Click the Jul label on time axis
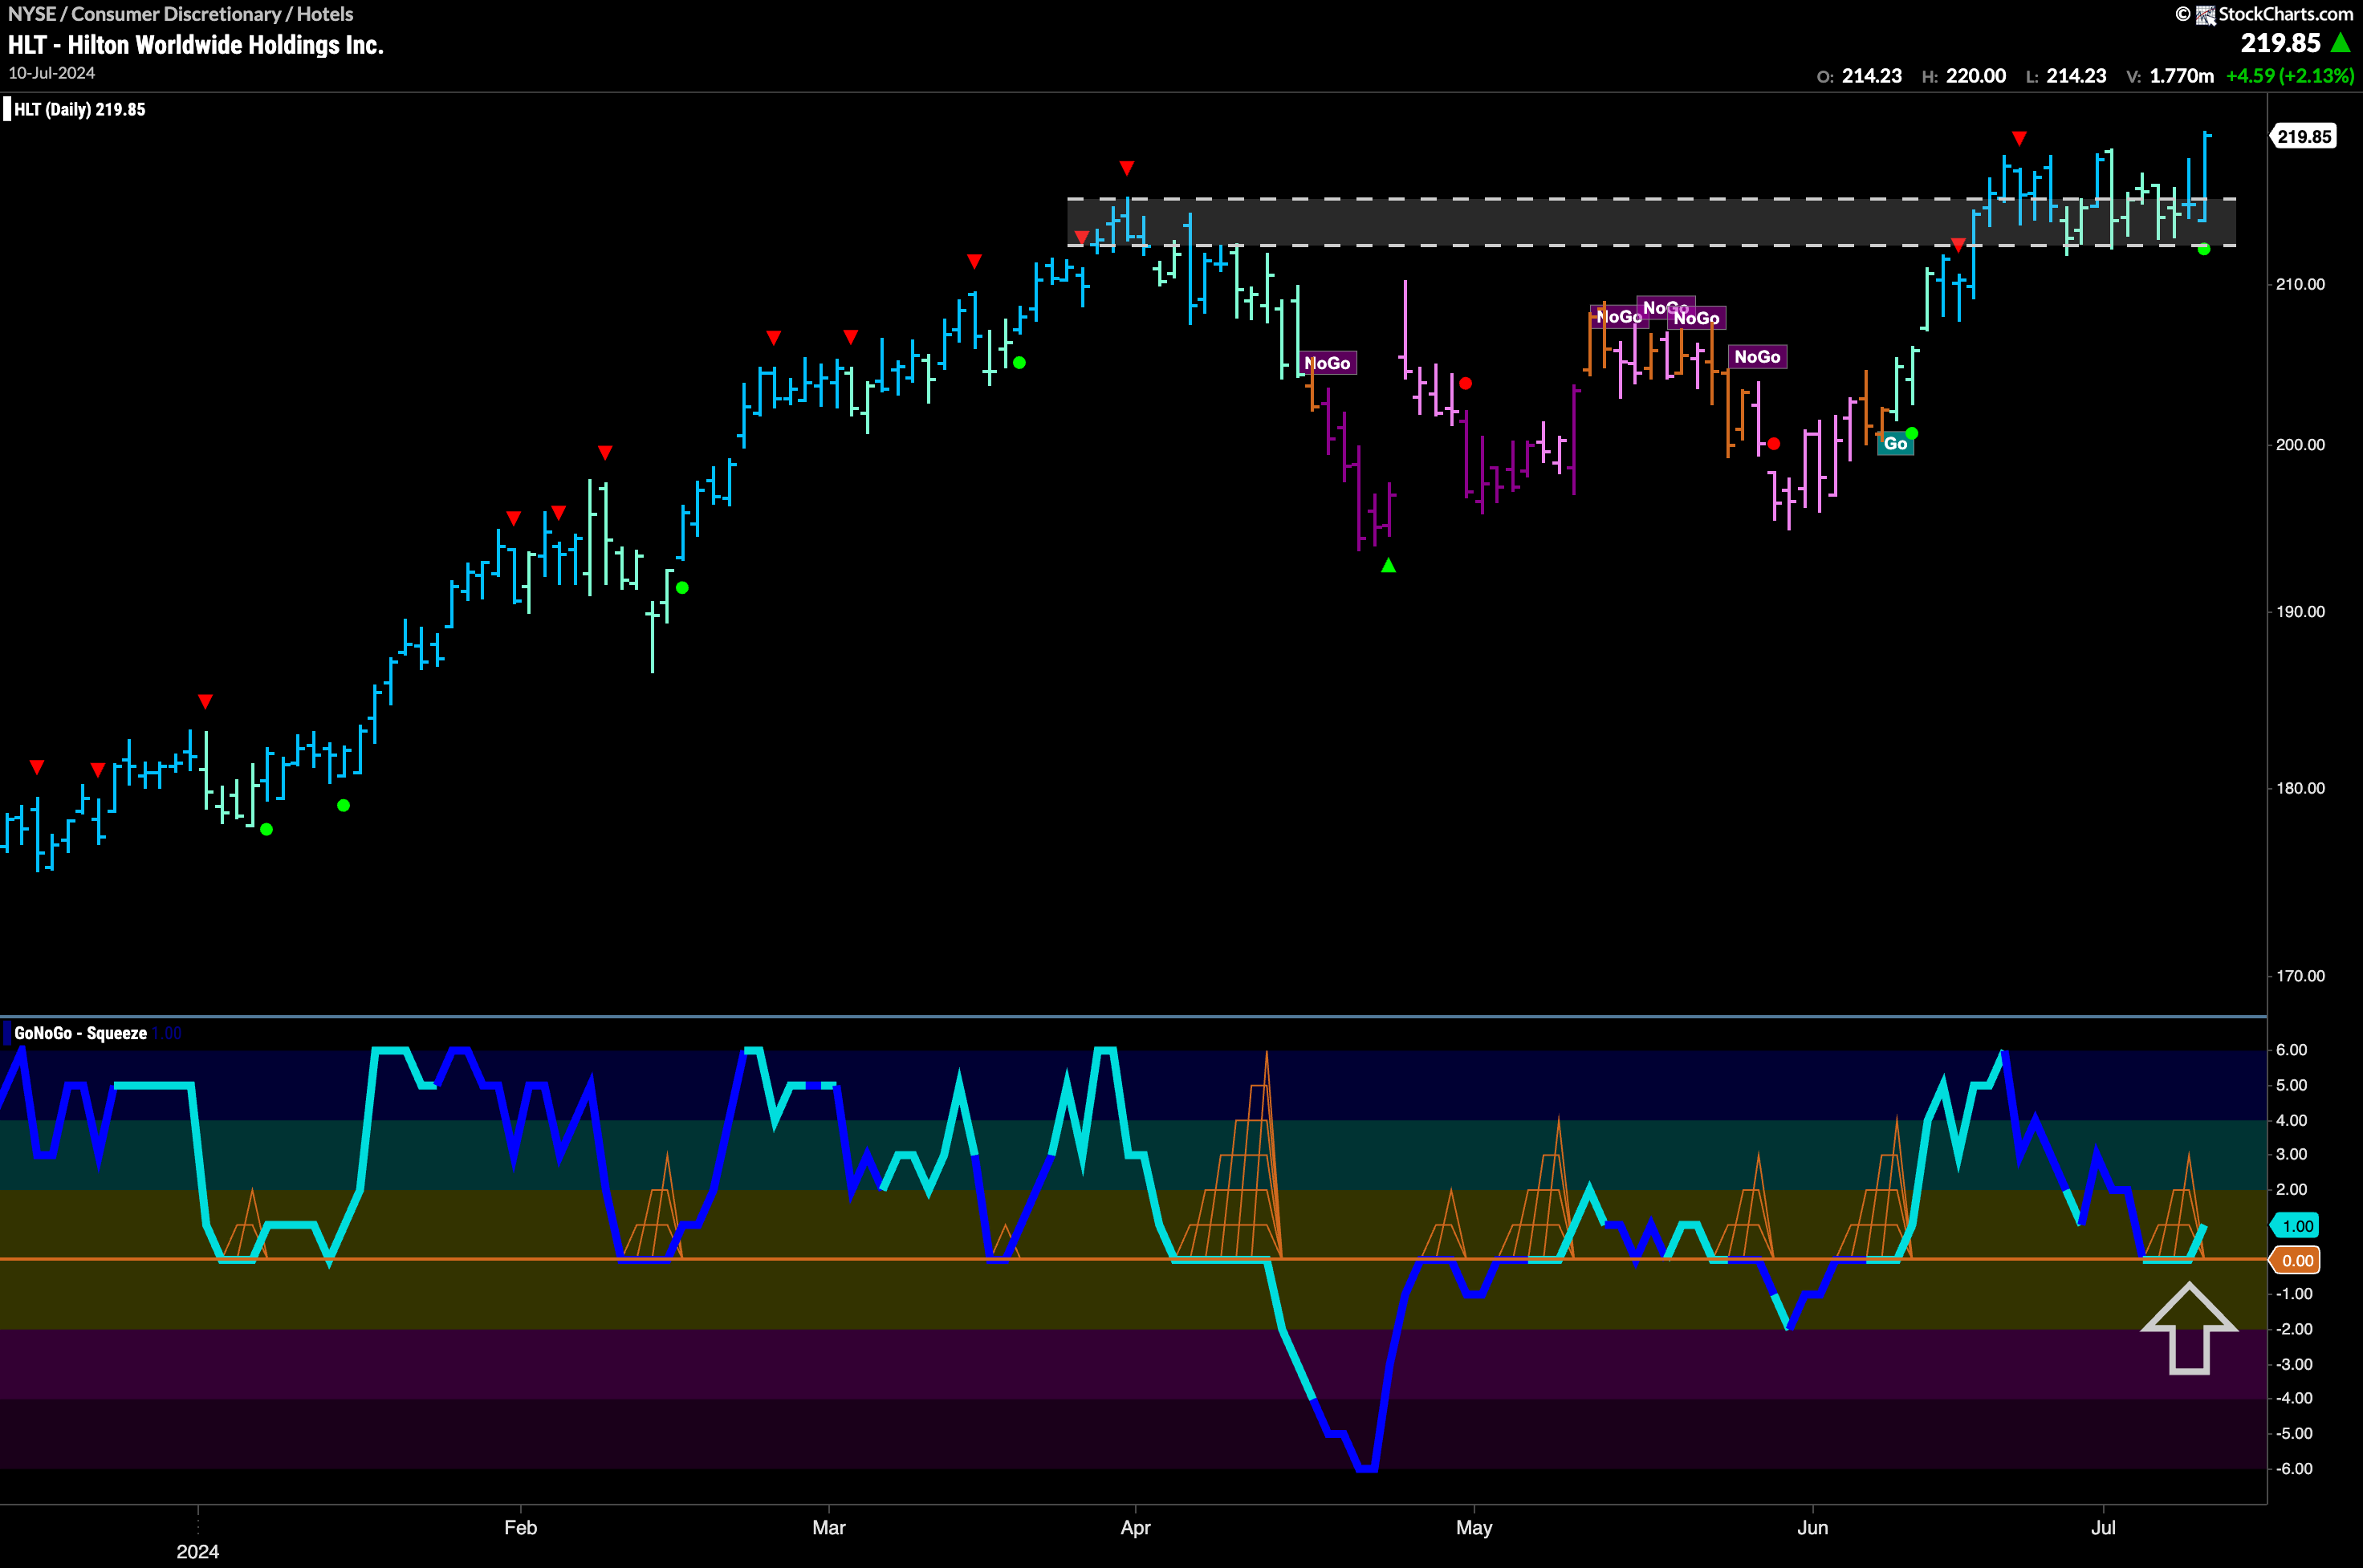Image resolution: width=2363 pixels, height=1568 pixels. pos(2104,1528)
